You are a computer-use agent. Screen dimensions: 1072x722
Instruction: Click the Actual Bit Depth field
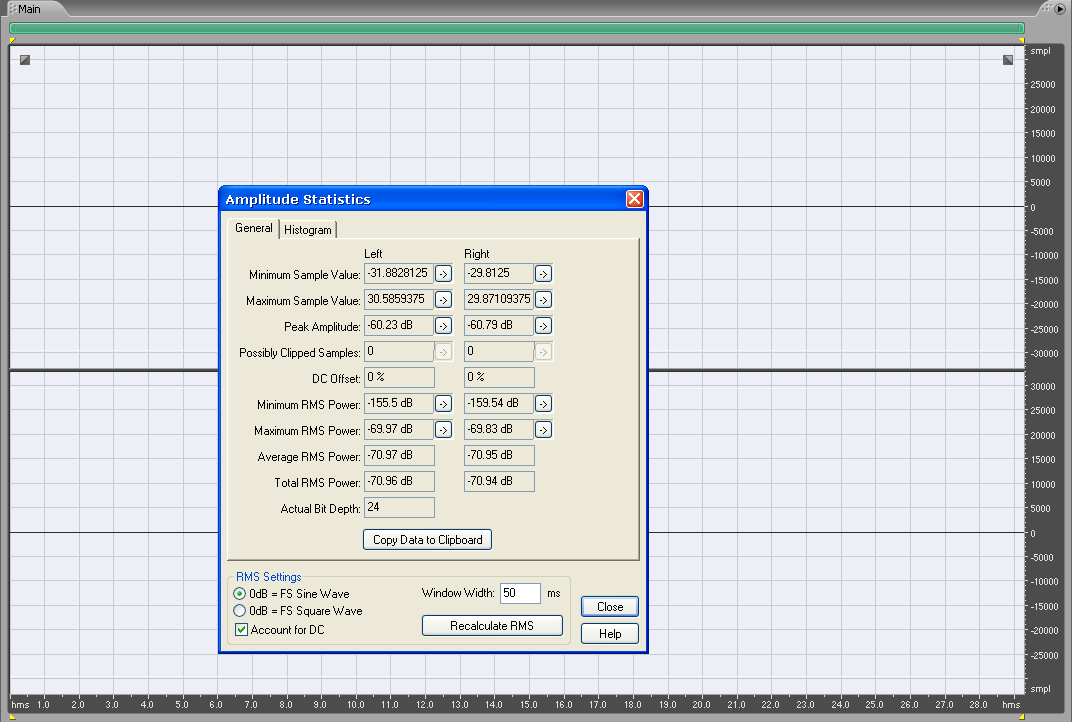399,507
